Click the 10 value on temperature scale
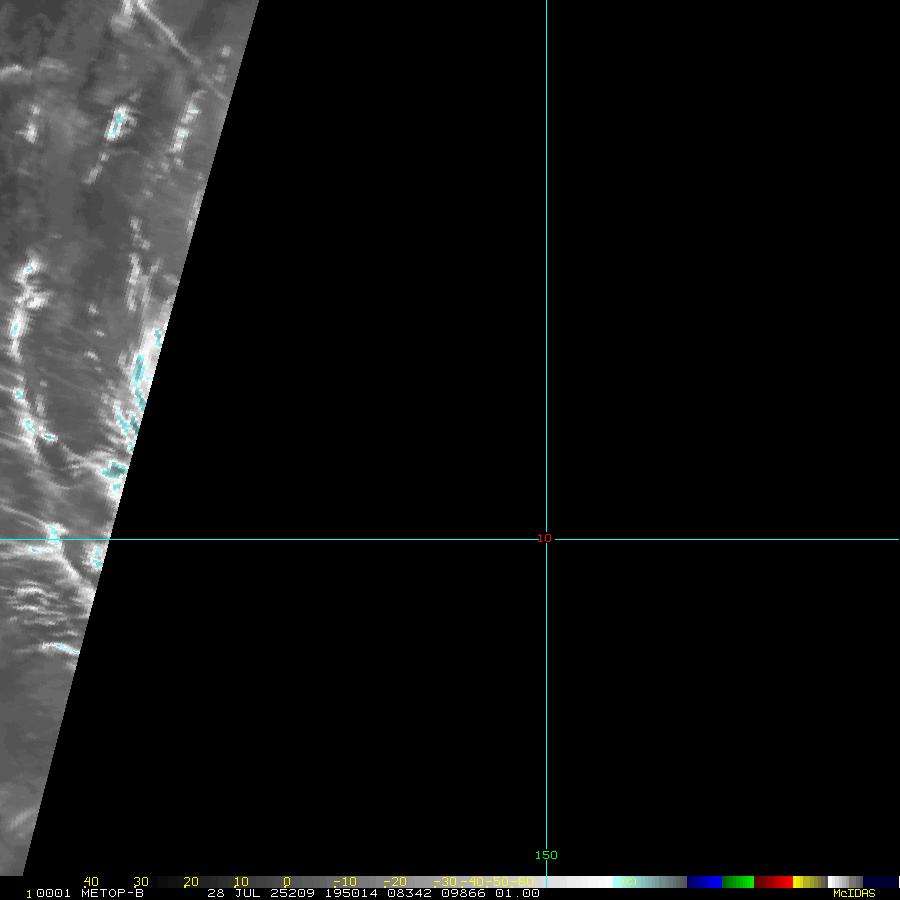This screenshot has height=900, width=900. click(x=241, y=882)
